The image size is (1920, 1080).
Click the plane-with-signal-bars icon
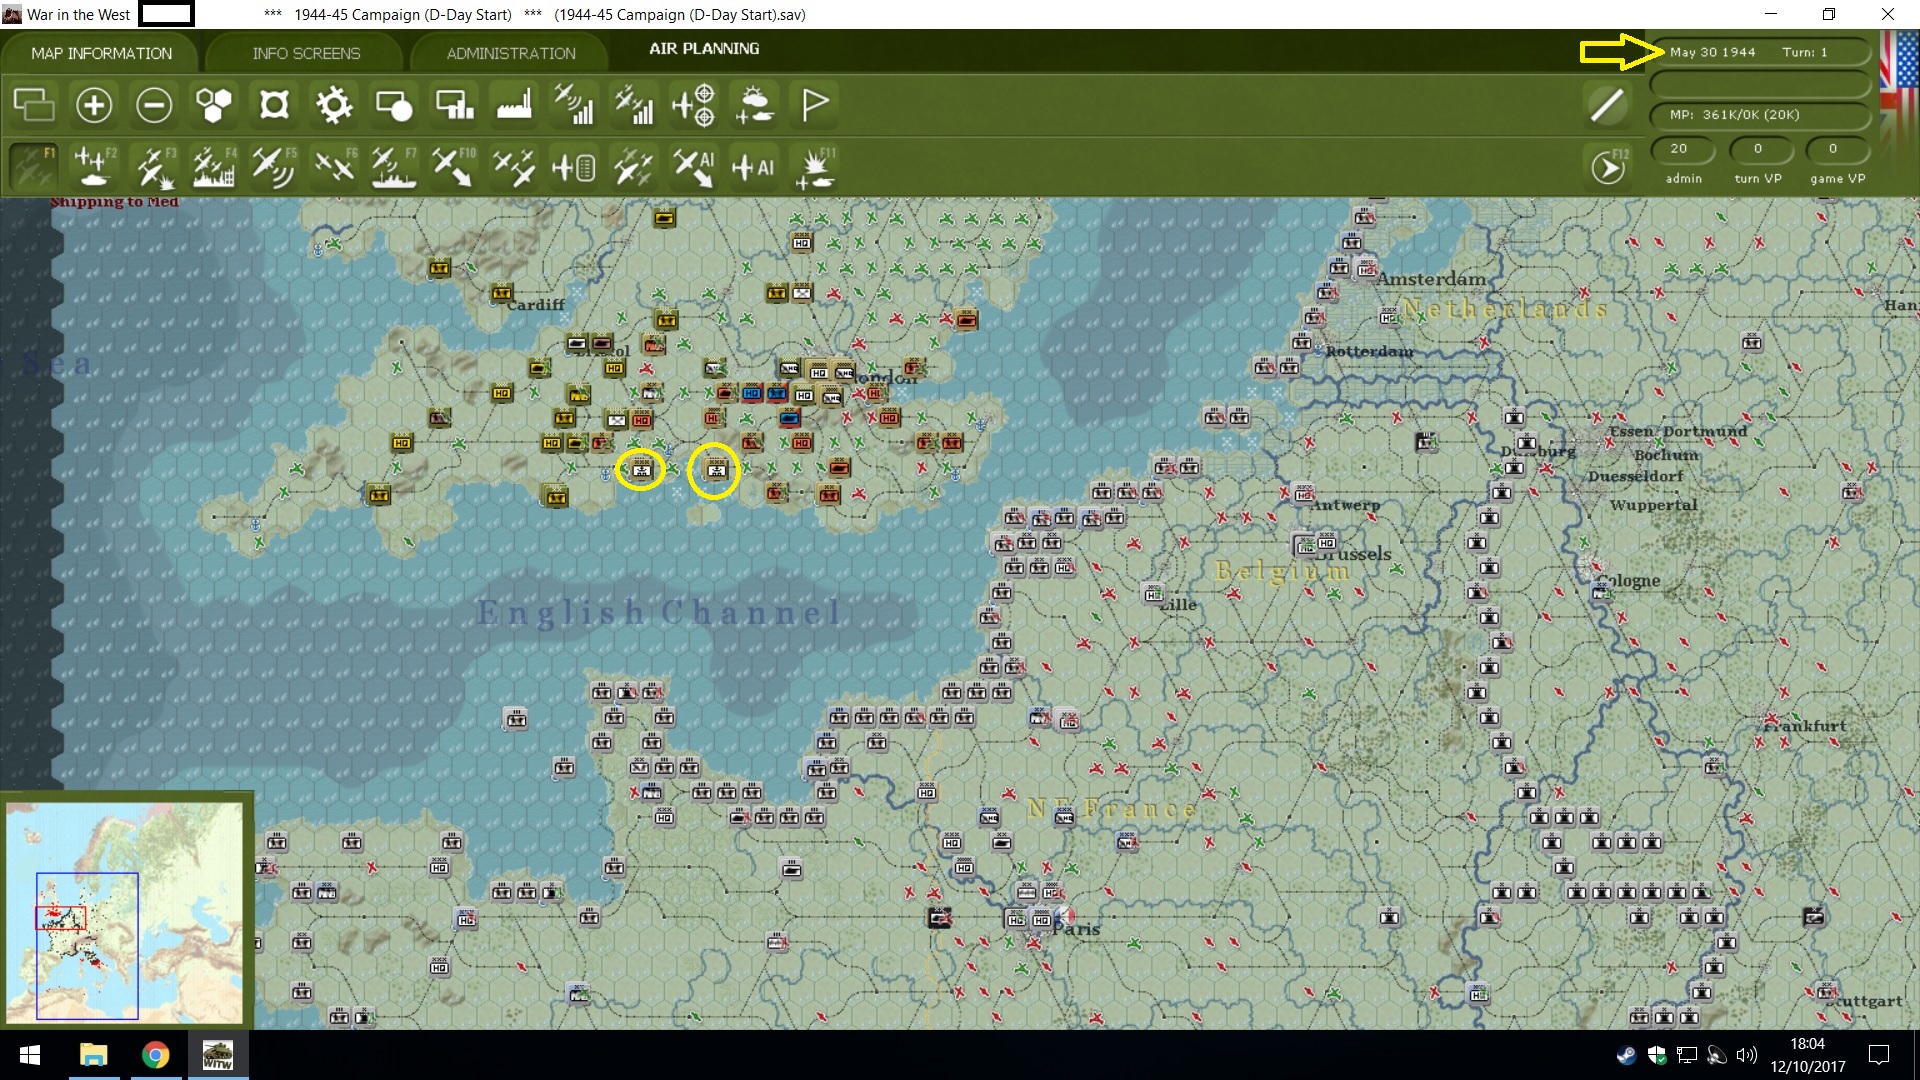tap(574, 104)
